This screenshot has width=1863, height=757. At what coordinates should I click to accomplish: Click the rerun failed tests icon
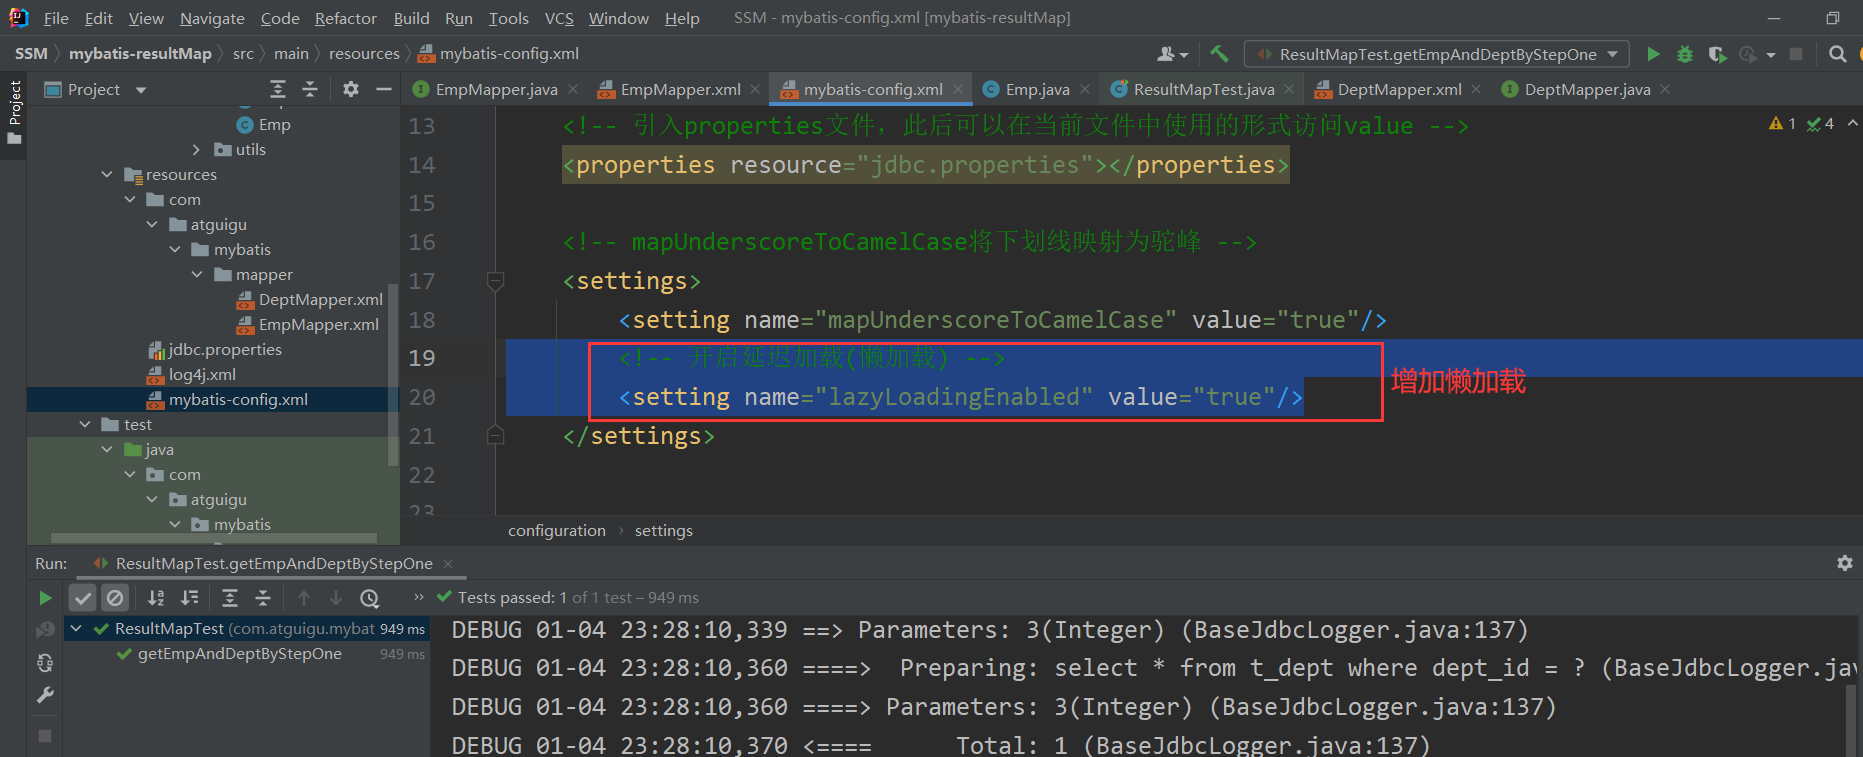[x=45, y=629]
